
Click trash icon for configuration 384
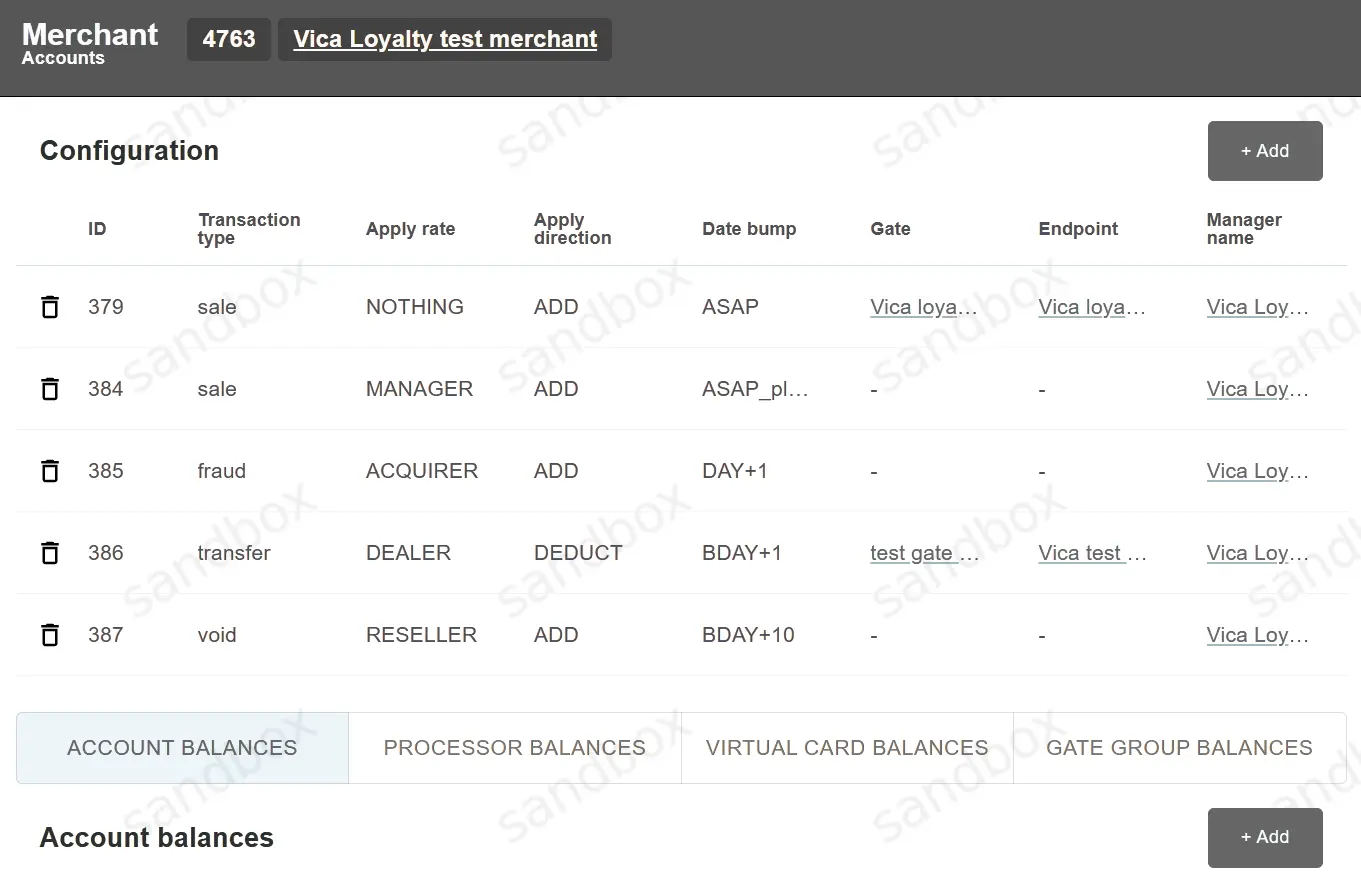point(49,389)
